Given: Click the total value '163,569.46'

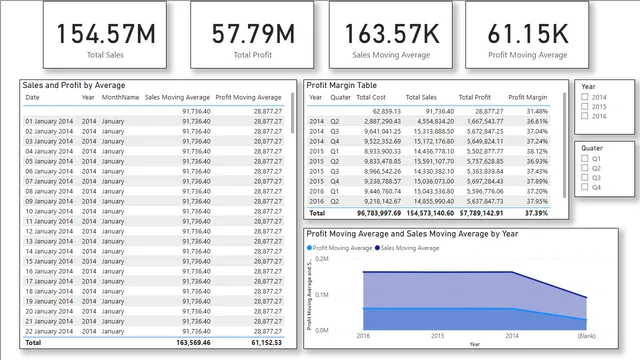Looking at the screenshot, I should click(193, 342).
